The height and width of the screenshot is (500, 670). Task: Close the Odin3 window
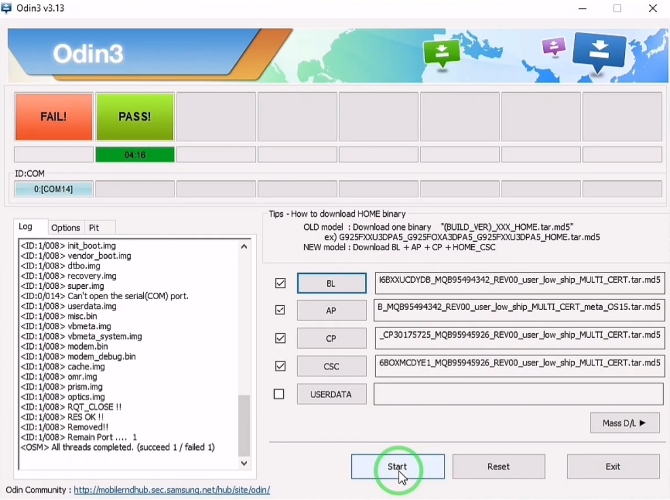click(x=653, y=8)
